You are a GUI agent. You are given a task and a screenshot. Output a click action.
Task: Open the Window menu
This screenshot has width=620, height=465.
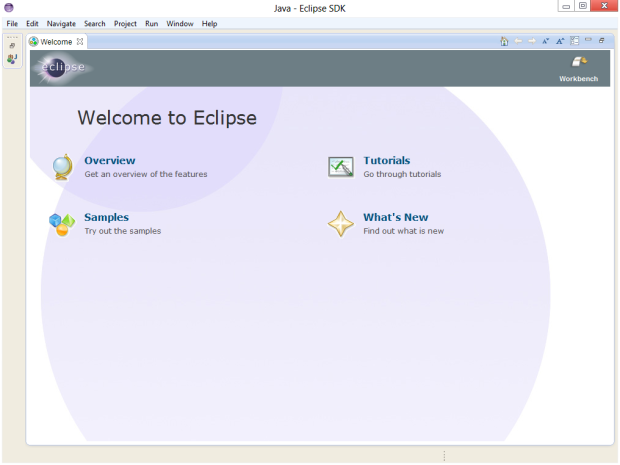[x=180, y=24]
